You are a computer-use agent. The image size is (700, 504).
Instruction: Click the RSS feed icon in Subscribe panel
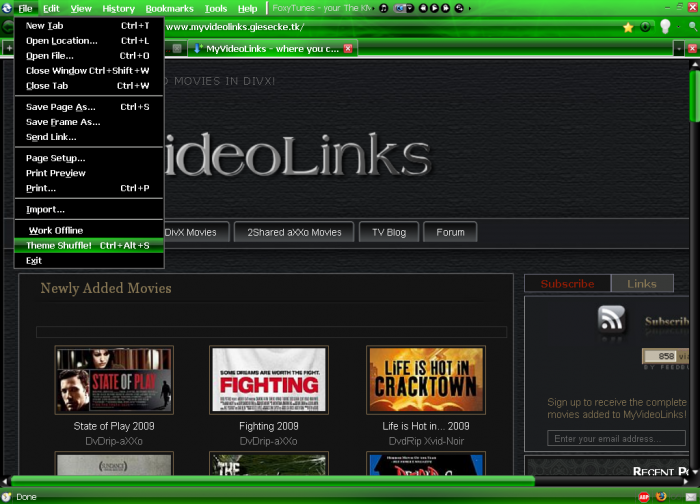pos(611,319)
